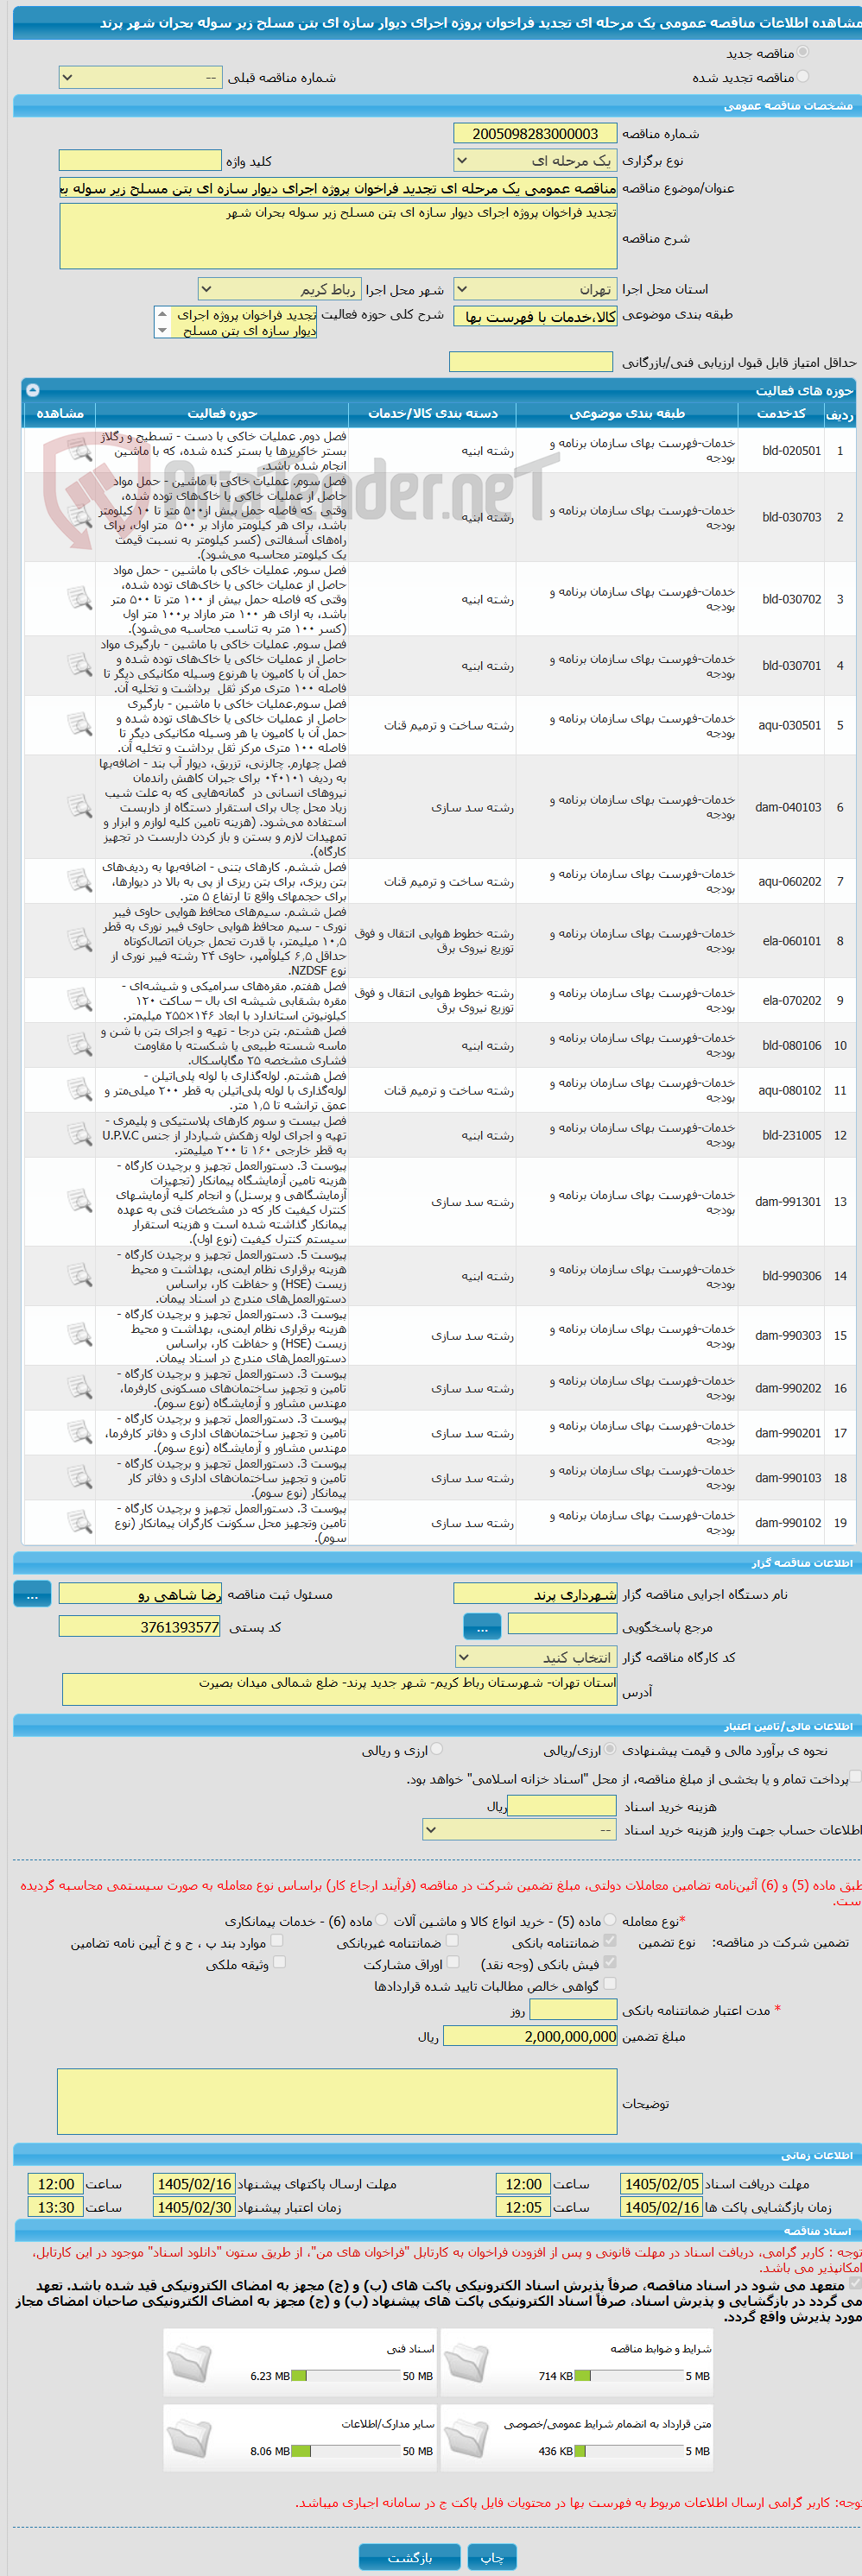Open view icon for row bld-030702
Image resolution: width=862 pixels, height=2576 pixels.
pos(79,599)
